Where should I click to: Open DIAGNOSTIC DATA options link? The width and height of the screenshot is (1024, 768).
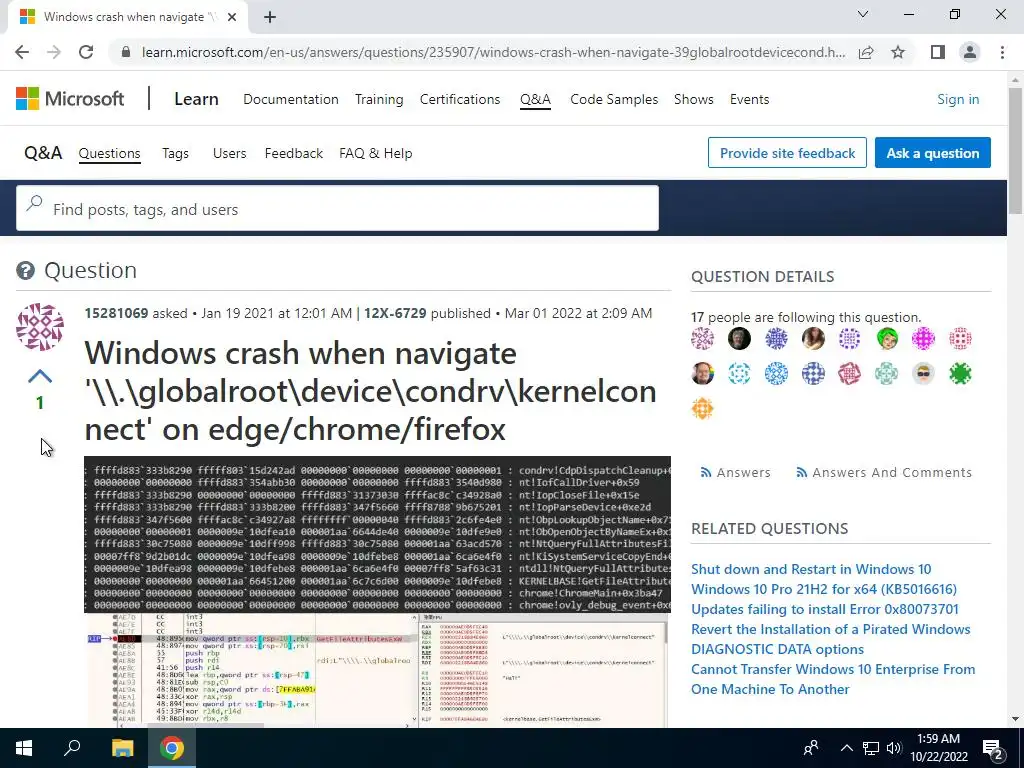pos(777,650)
